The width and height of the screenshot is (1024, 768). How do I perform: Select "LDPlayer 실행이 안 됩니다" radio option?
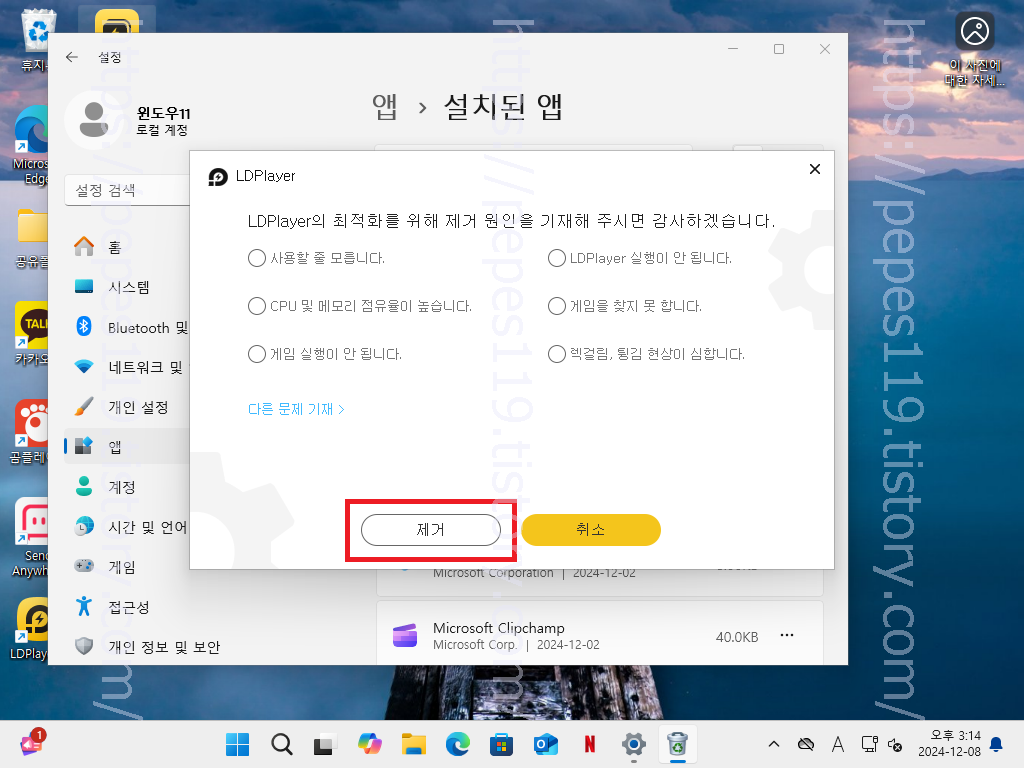coord(556,258)
